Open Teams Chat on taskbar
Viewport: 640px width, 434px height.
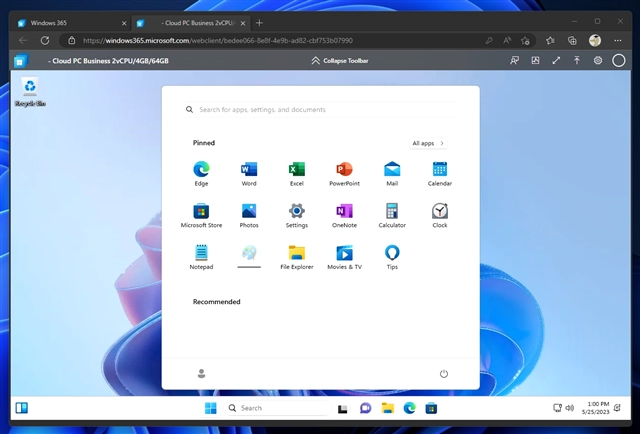click(x=365, y=408)
